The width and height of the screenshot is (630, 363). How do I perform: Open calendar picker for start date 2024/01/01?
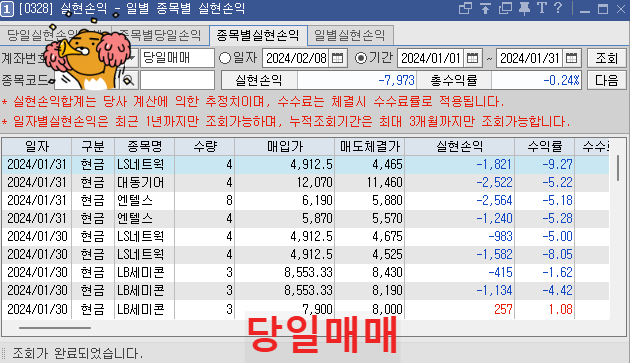tap(472, 58)
